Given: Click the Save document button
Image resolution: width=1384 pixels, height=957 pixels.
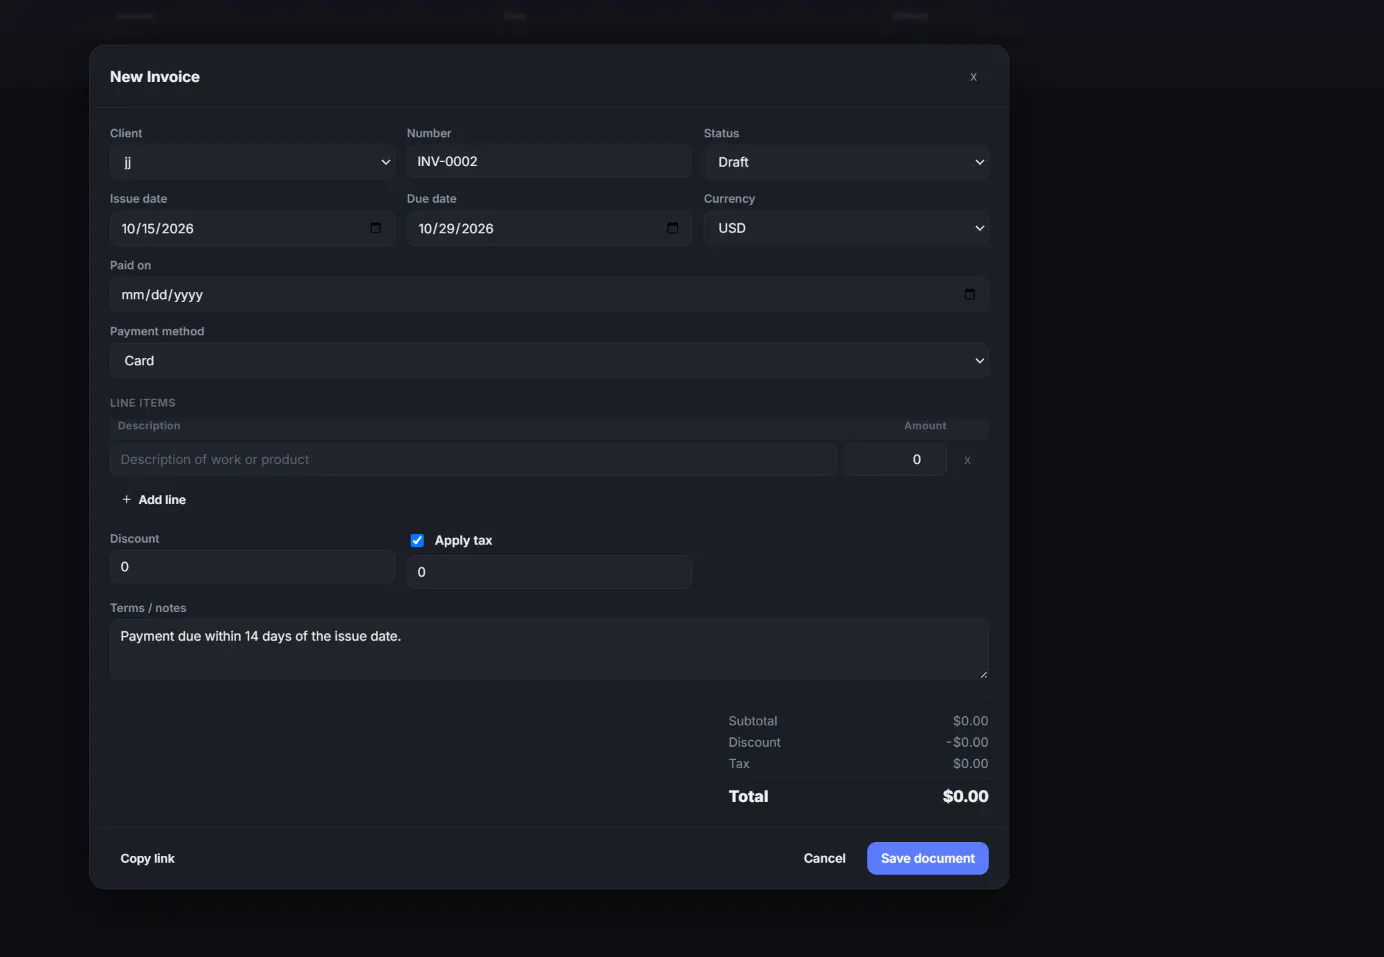Looking at the screenshot, I should pos(928,858).
